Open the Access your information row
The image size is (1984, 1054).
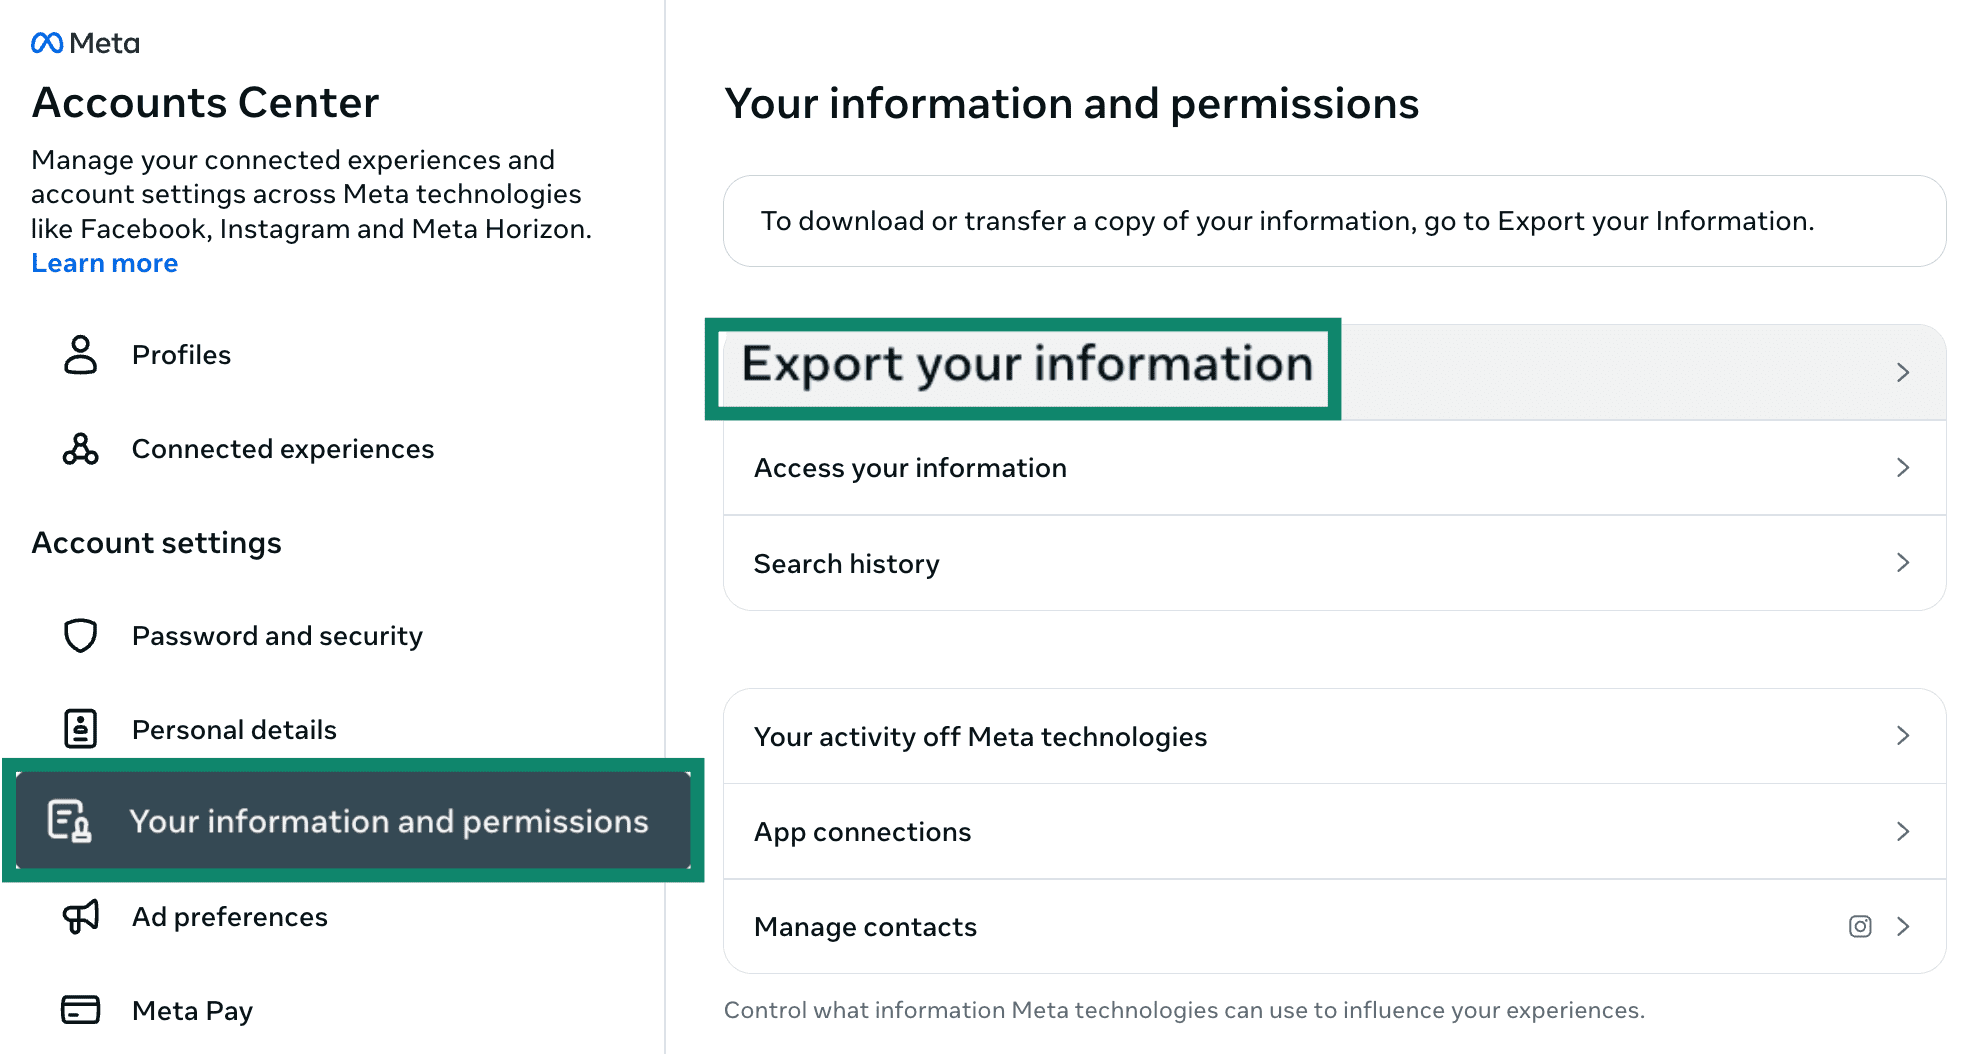coord(1334,468)
